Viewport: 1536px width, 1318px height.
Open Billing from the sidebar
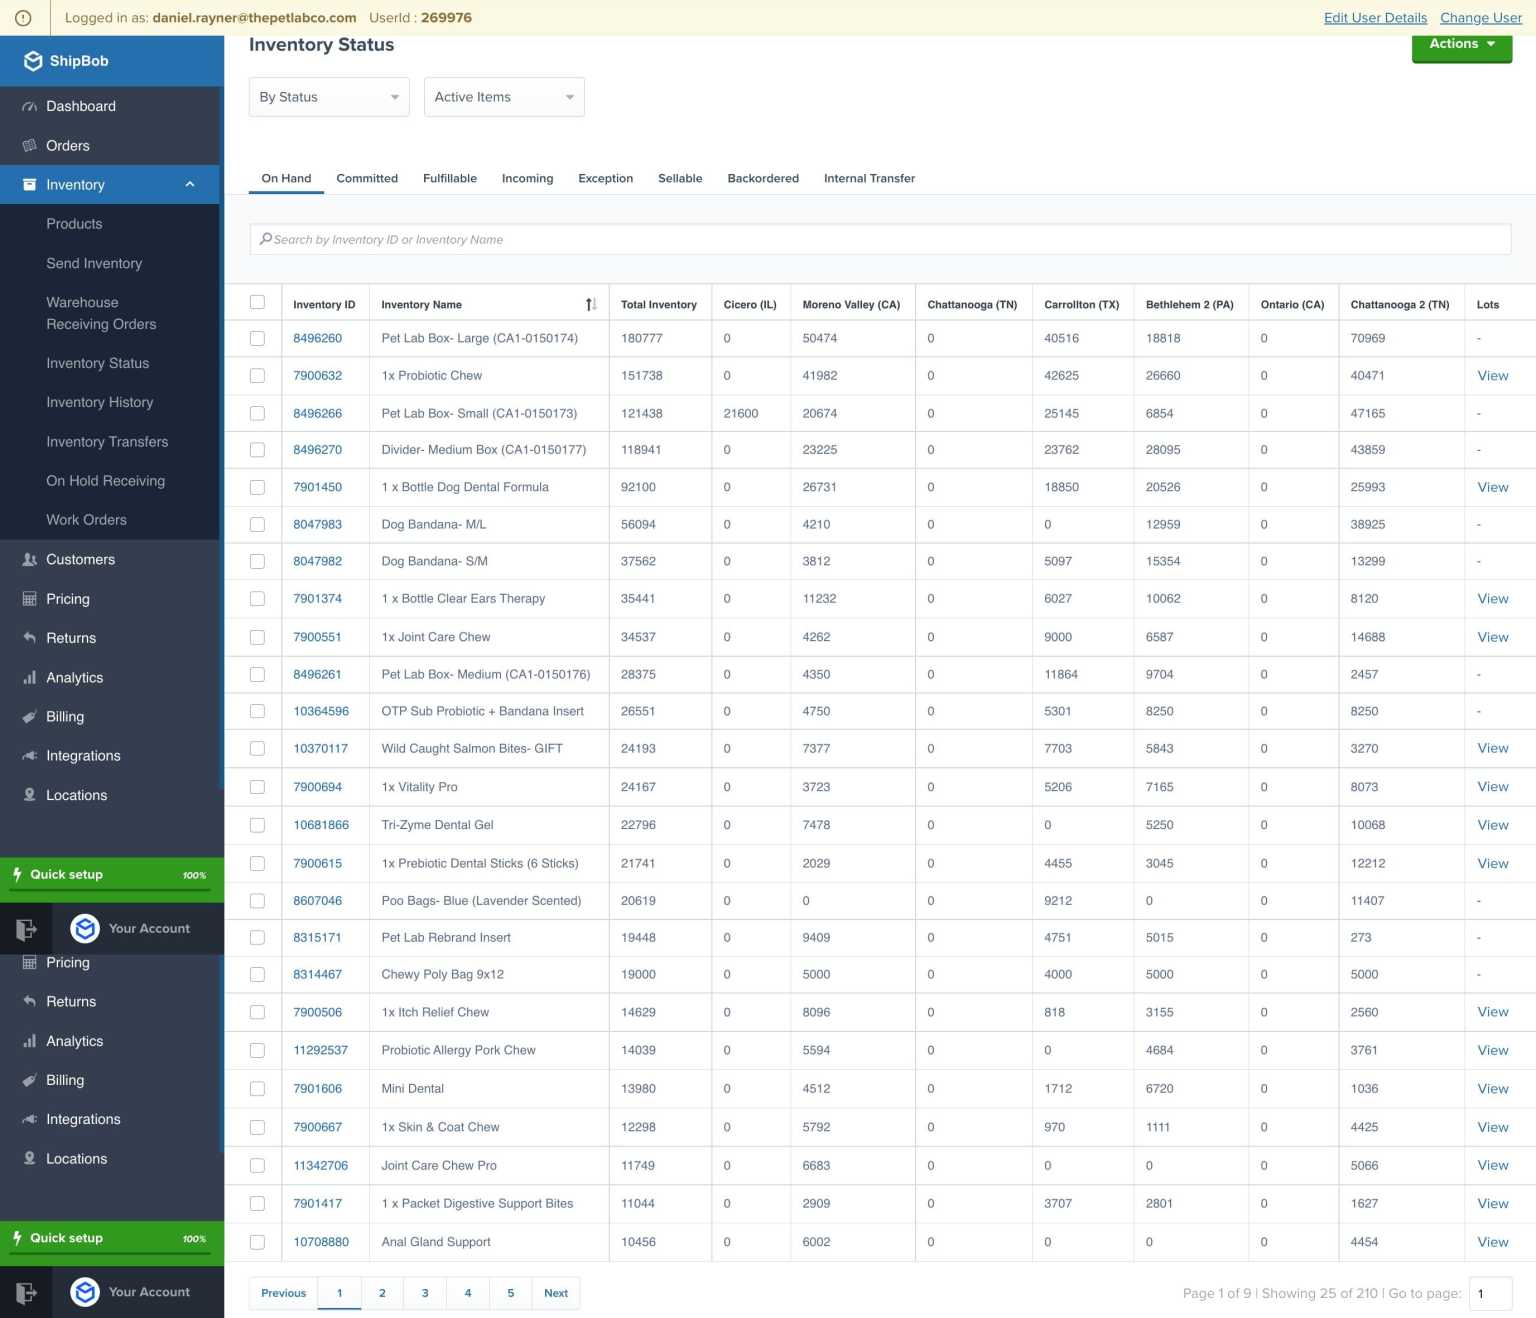65,716
